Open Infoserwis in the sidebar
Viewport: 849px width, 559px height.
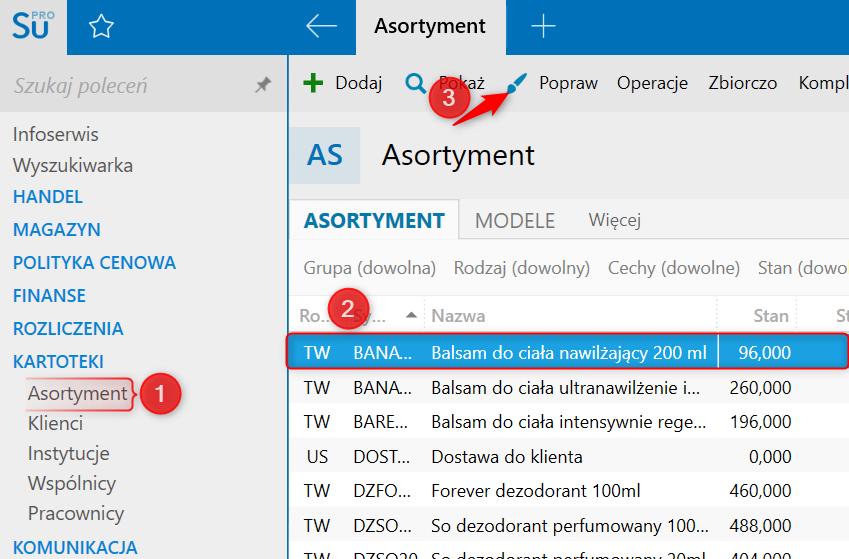pos(55,134)
